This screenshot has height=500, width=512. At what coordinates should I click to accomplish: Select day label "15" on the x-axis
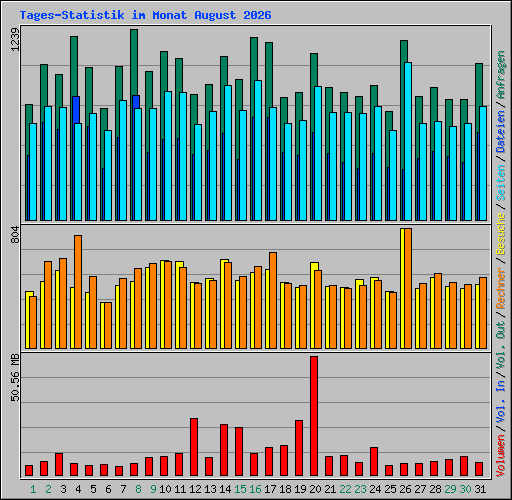click(240, 489)
